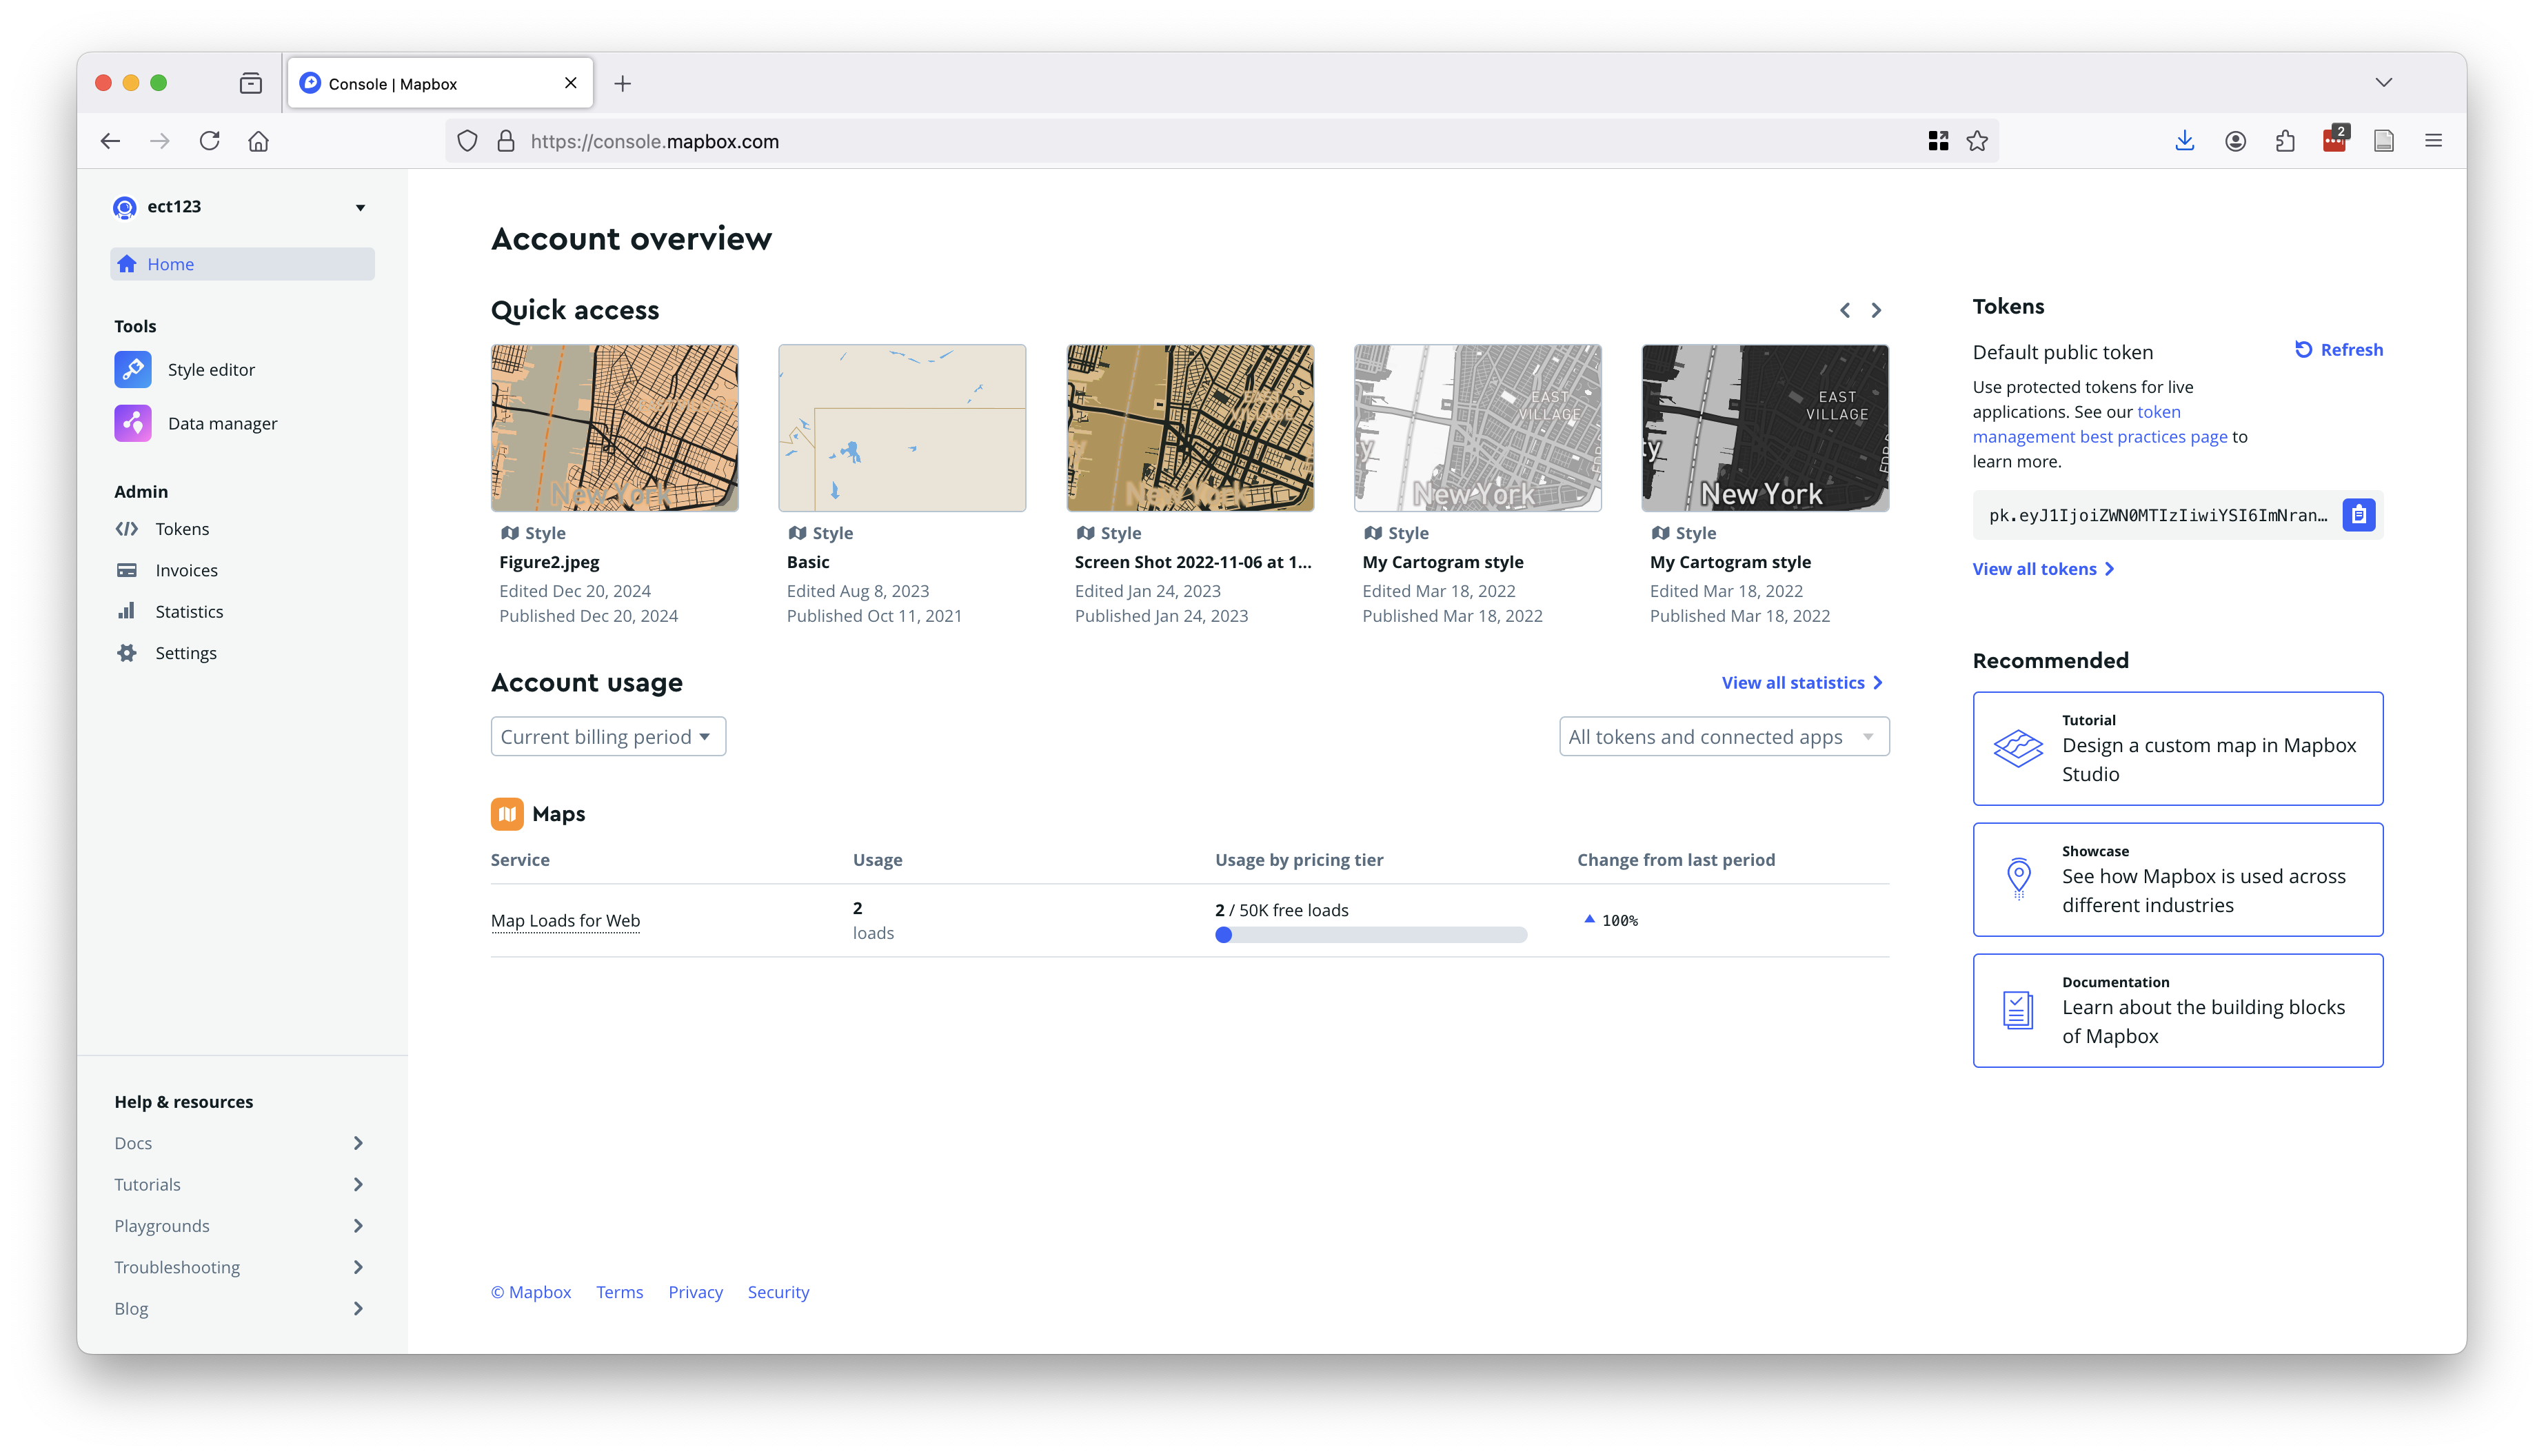The height and width of the screenshot is (1456, 2544).
Task: Go to the Tokens admin page
Action: [x=181, y=528]
